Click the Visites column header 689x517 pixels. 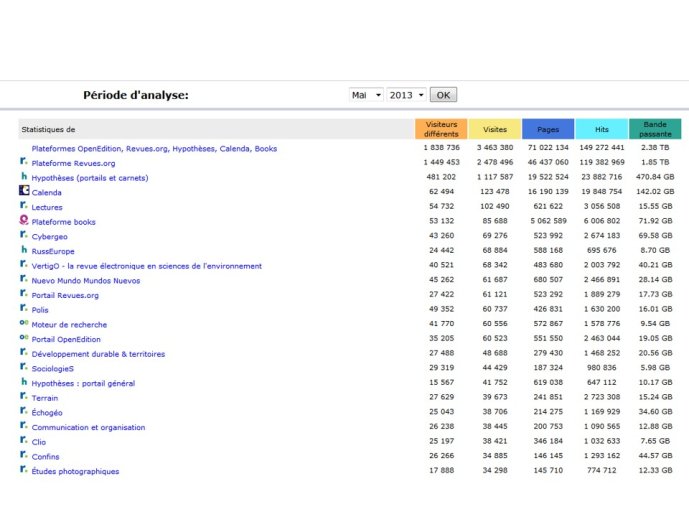[x=495, y=129]
